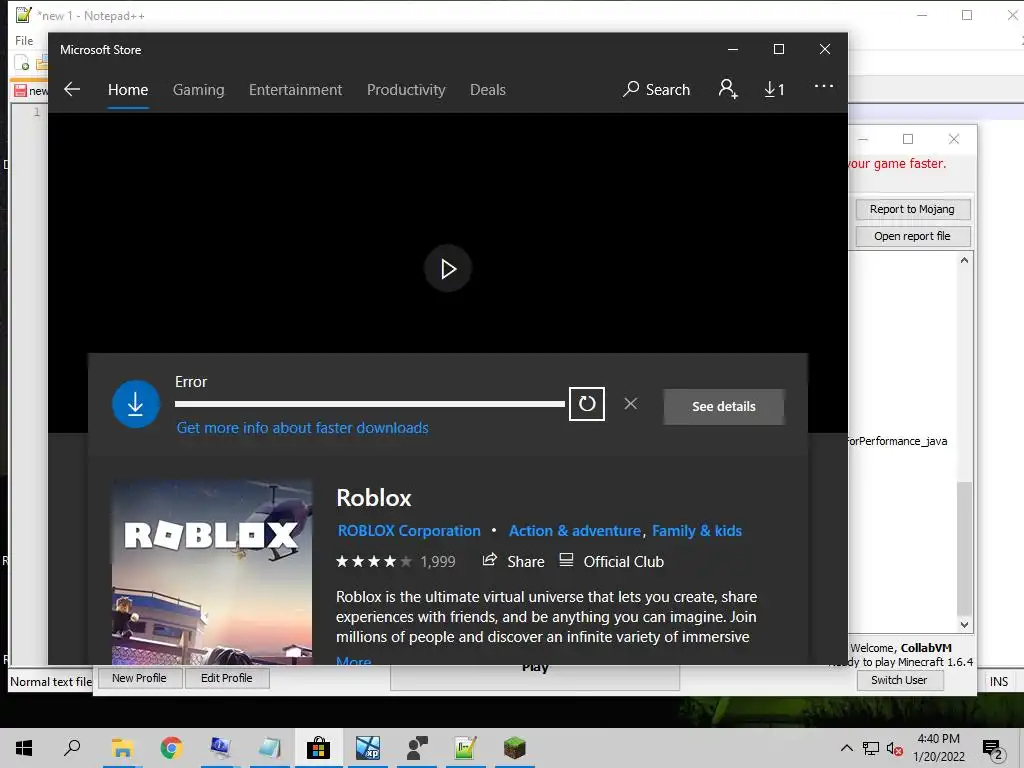The height and width of the screenshot is (768, 1024).
Task: Open the Minecraft grass block taskbar icon
Action: click(x=515, y=748)
